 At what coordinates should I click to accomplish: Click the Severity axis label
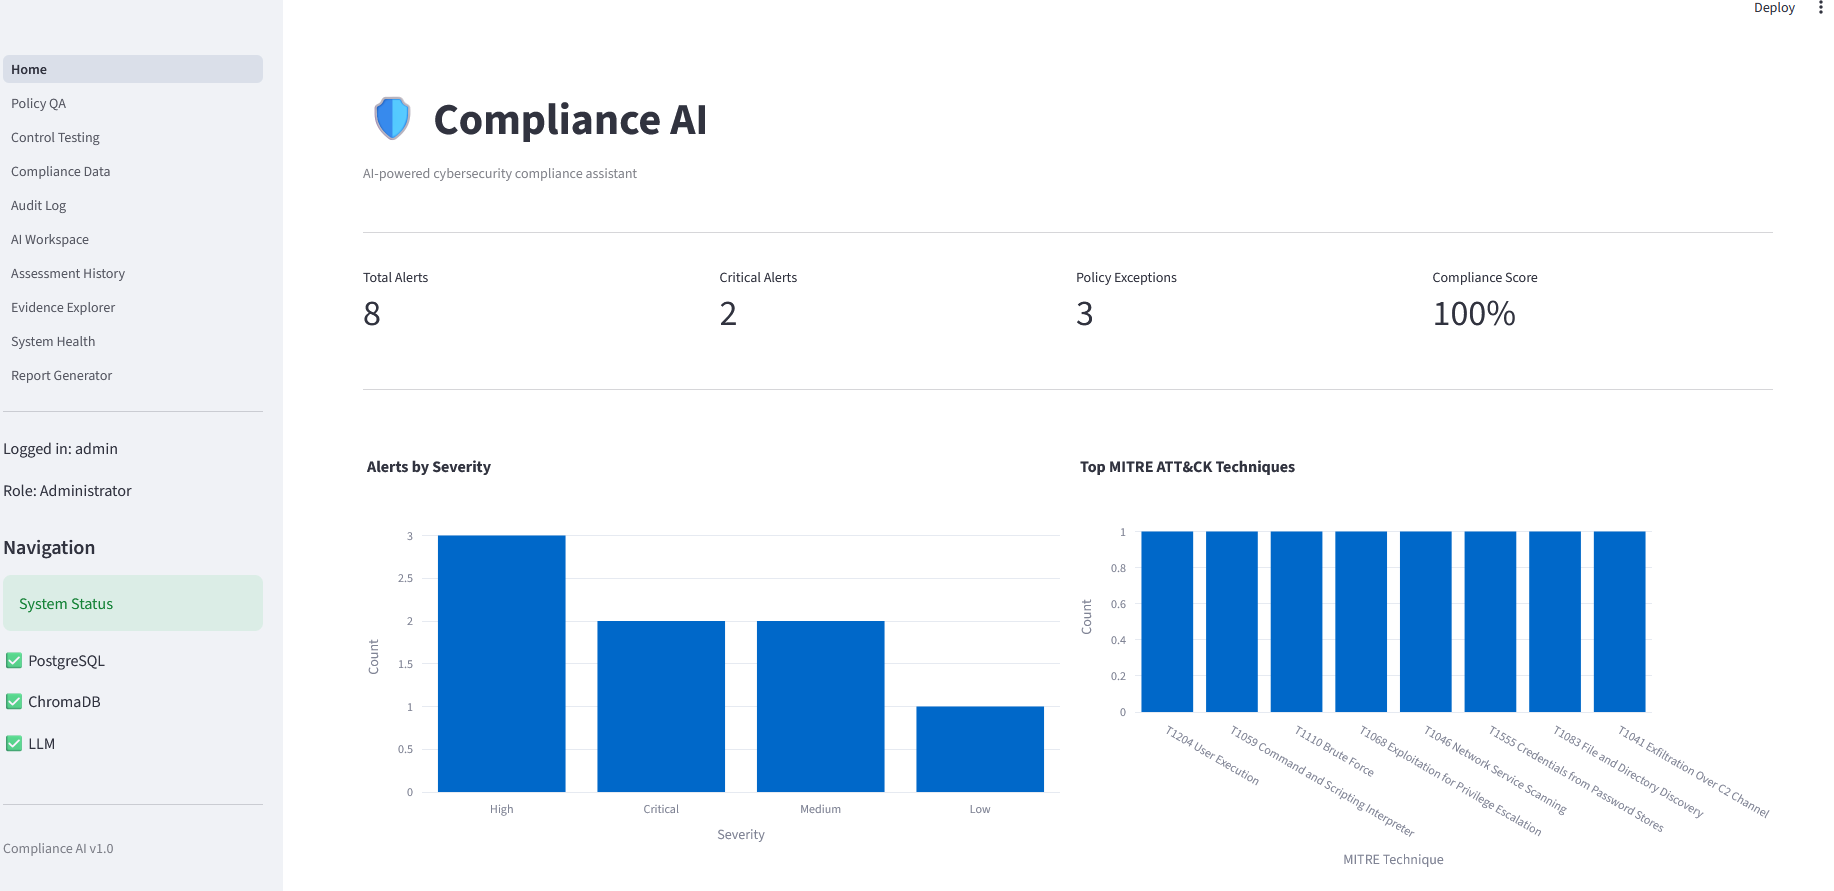[x=741, y=834]
